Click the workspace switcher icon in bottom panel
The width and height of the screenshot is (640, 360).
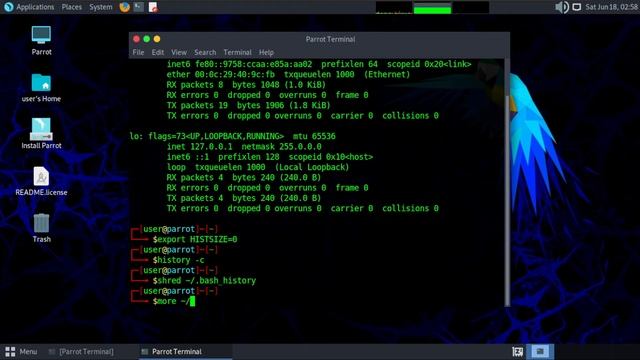point(518,351)
